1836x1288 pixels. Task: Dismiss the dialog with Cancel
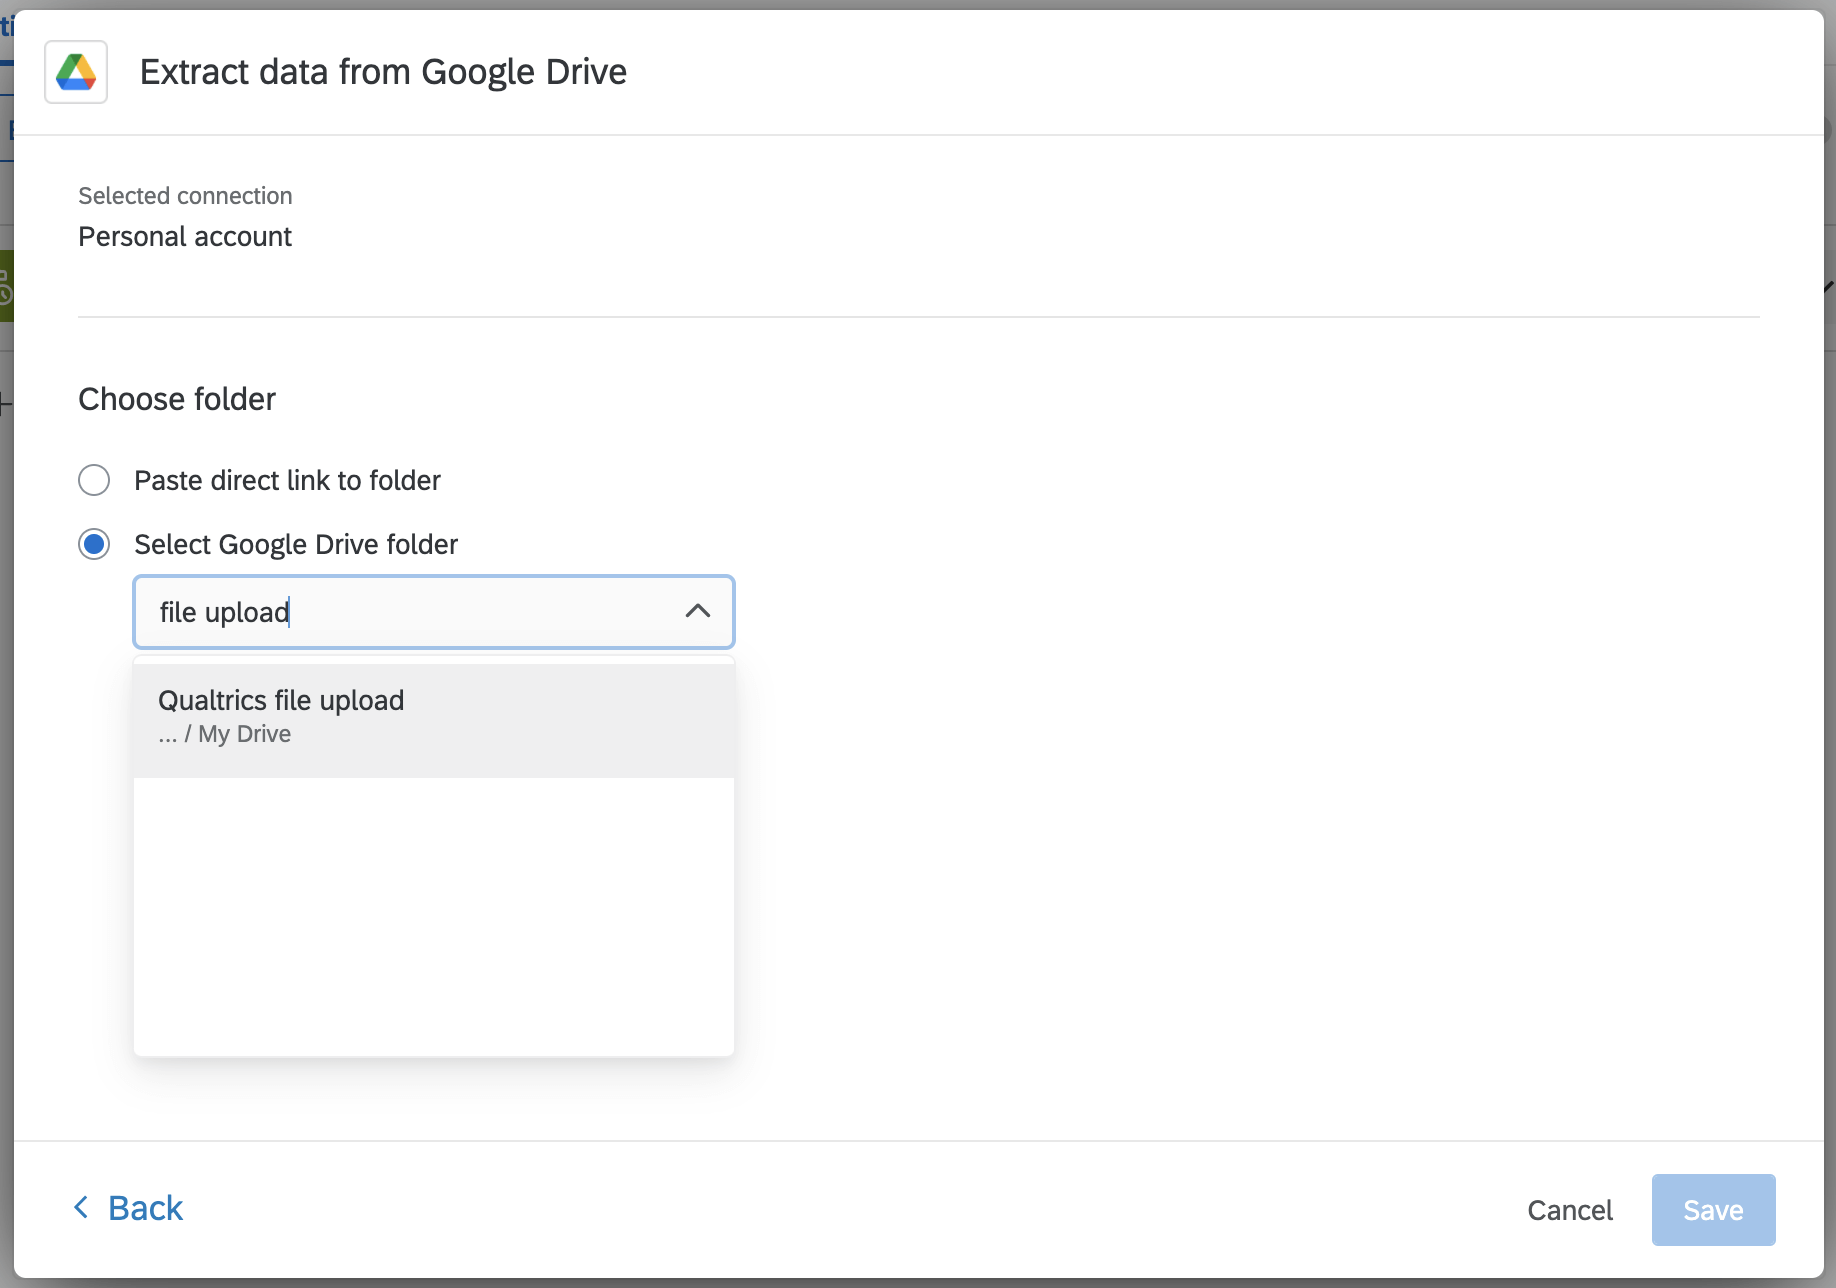(x=1570, y=1210)
